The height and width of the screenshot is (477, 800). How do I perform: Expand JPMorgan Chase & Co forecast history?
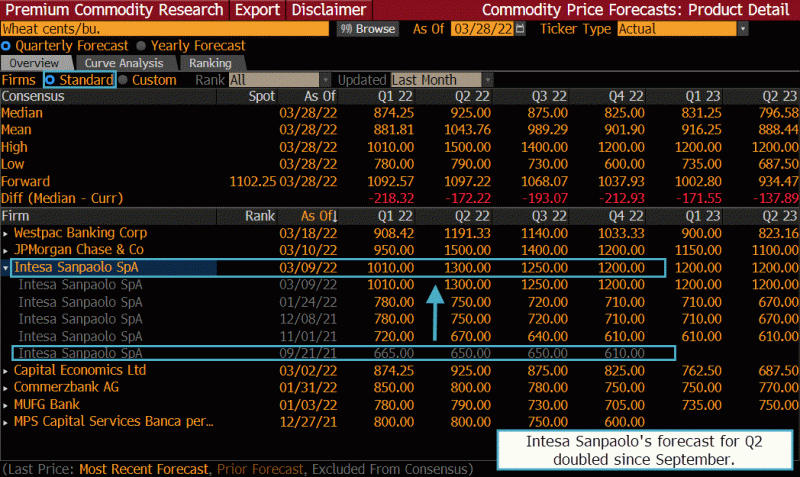6,249
